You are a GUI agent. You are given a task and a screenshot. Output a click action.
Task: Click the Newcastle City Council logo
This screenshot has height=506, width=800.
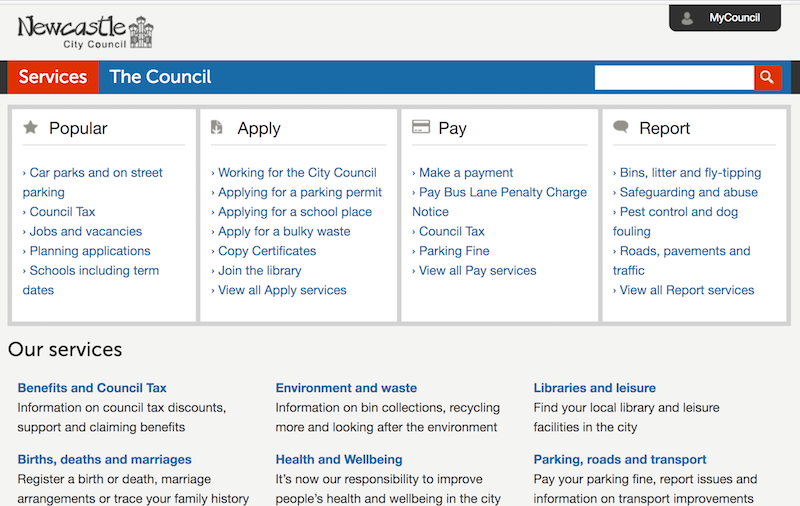(x=85, y=31)
